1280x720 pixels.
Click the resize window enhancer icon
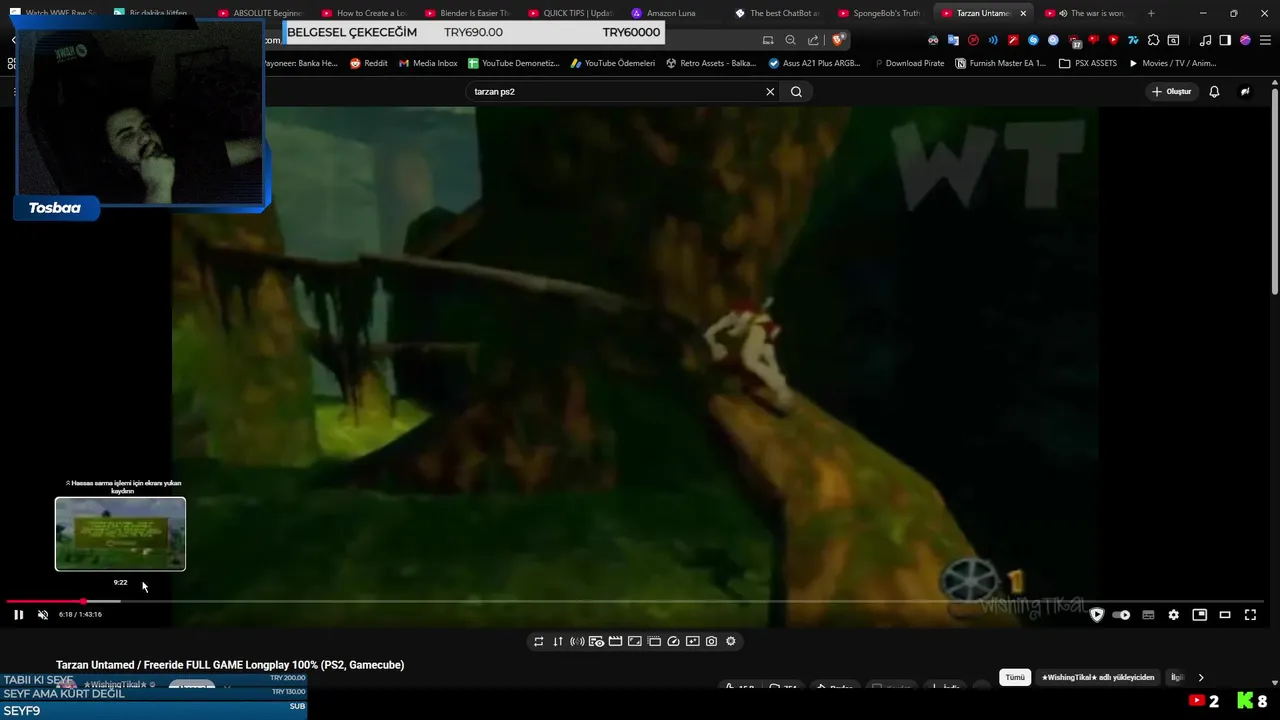point(635,641)
